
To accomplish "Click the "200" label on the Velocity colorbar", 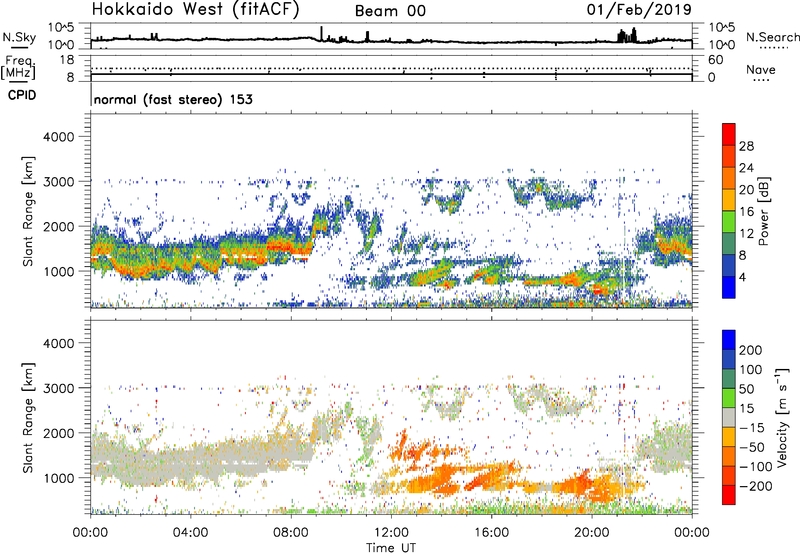I will click(x=751, y=350).
